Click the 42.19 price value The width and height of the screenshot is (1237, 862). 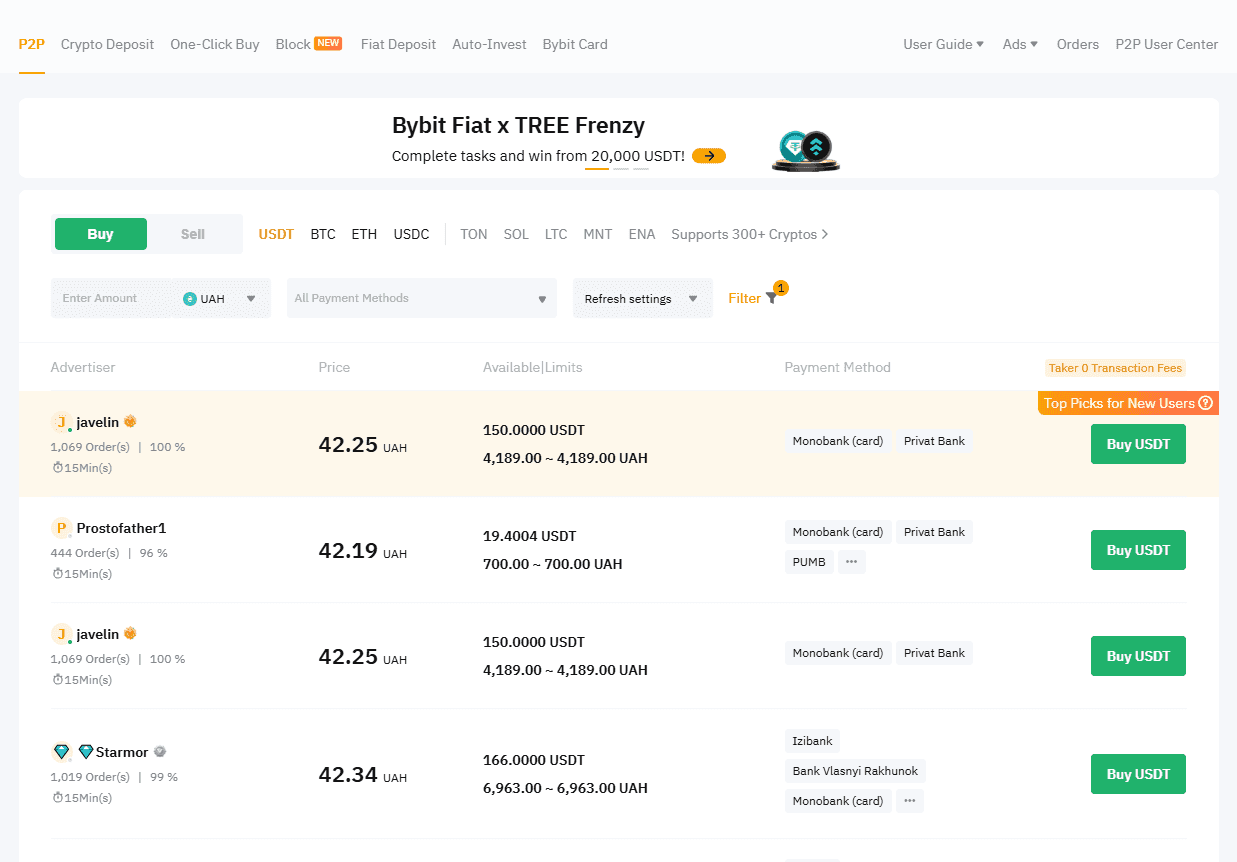coord(348,551)
